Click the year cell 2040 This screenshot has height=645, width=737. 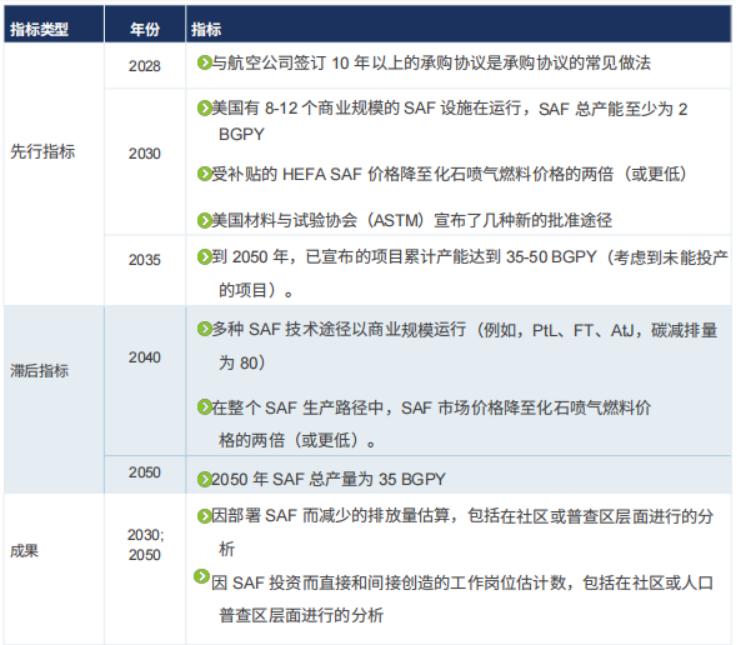click(x=145, y=381)
